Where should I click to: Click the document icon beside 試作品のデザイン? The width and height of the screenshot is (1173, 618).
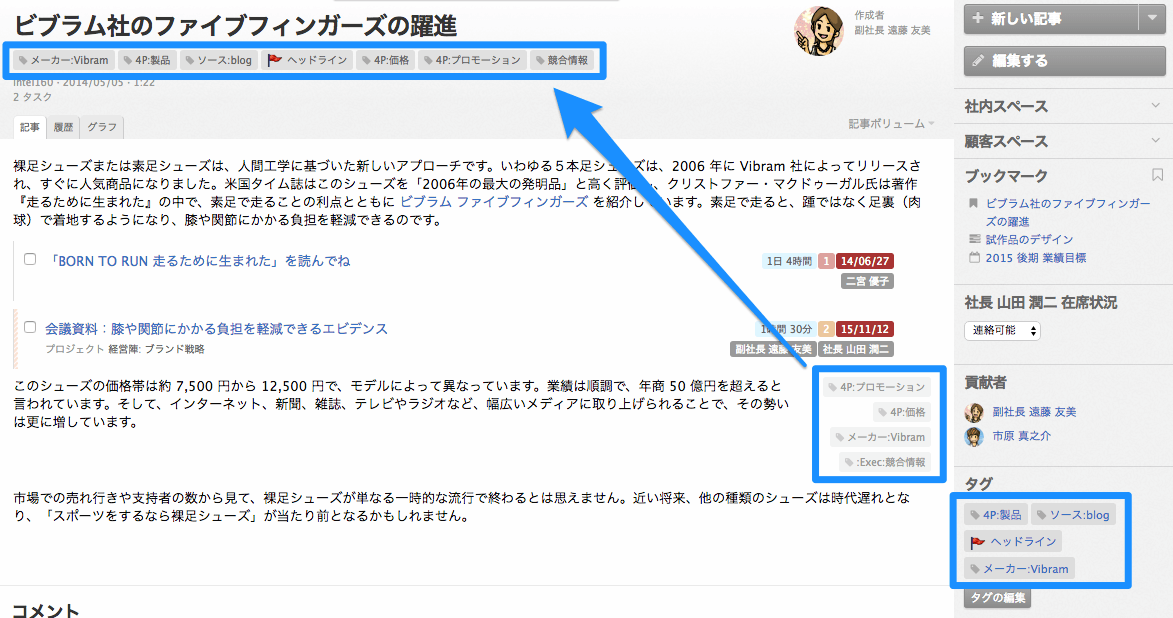click(974, 238)
